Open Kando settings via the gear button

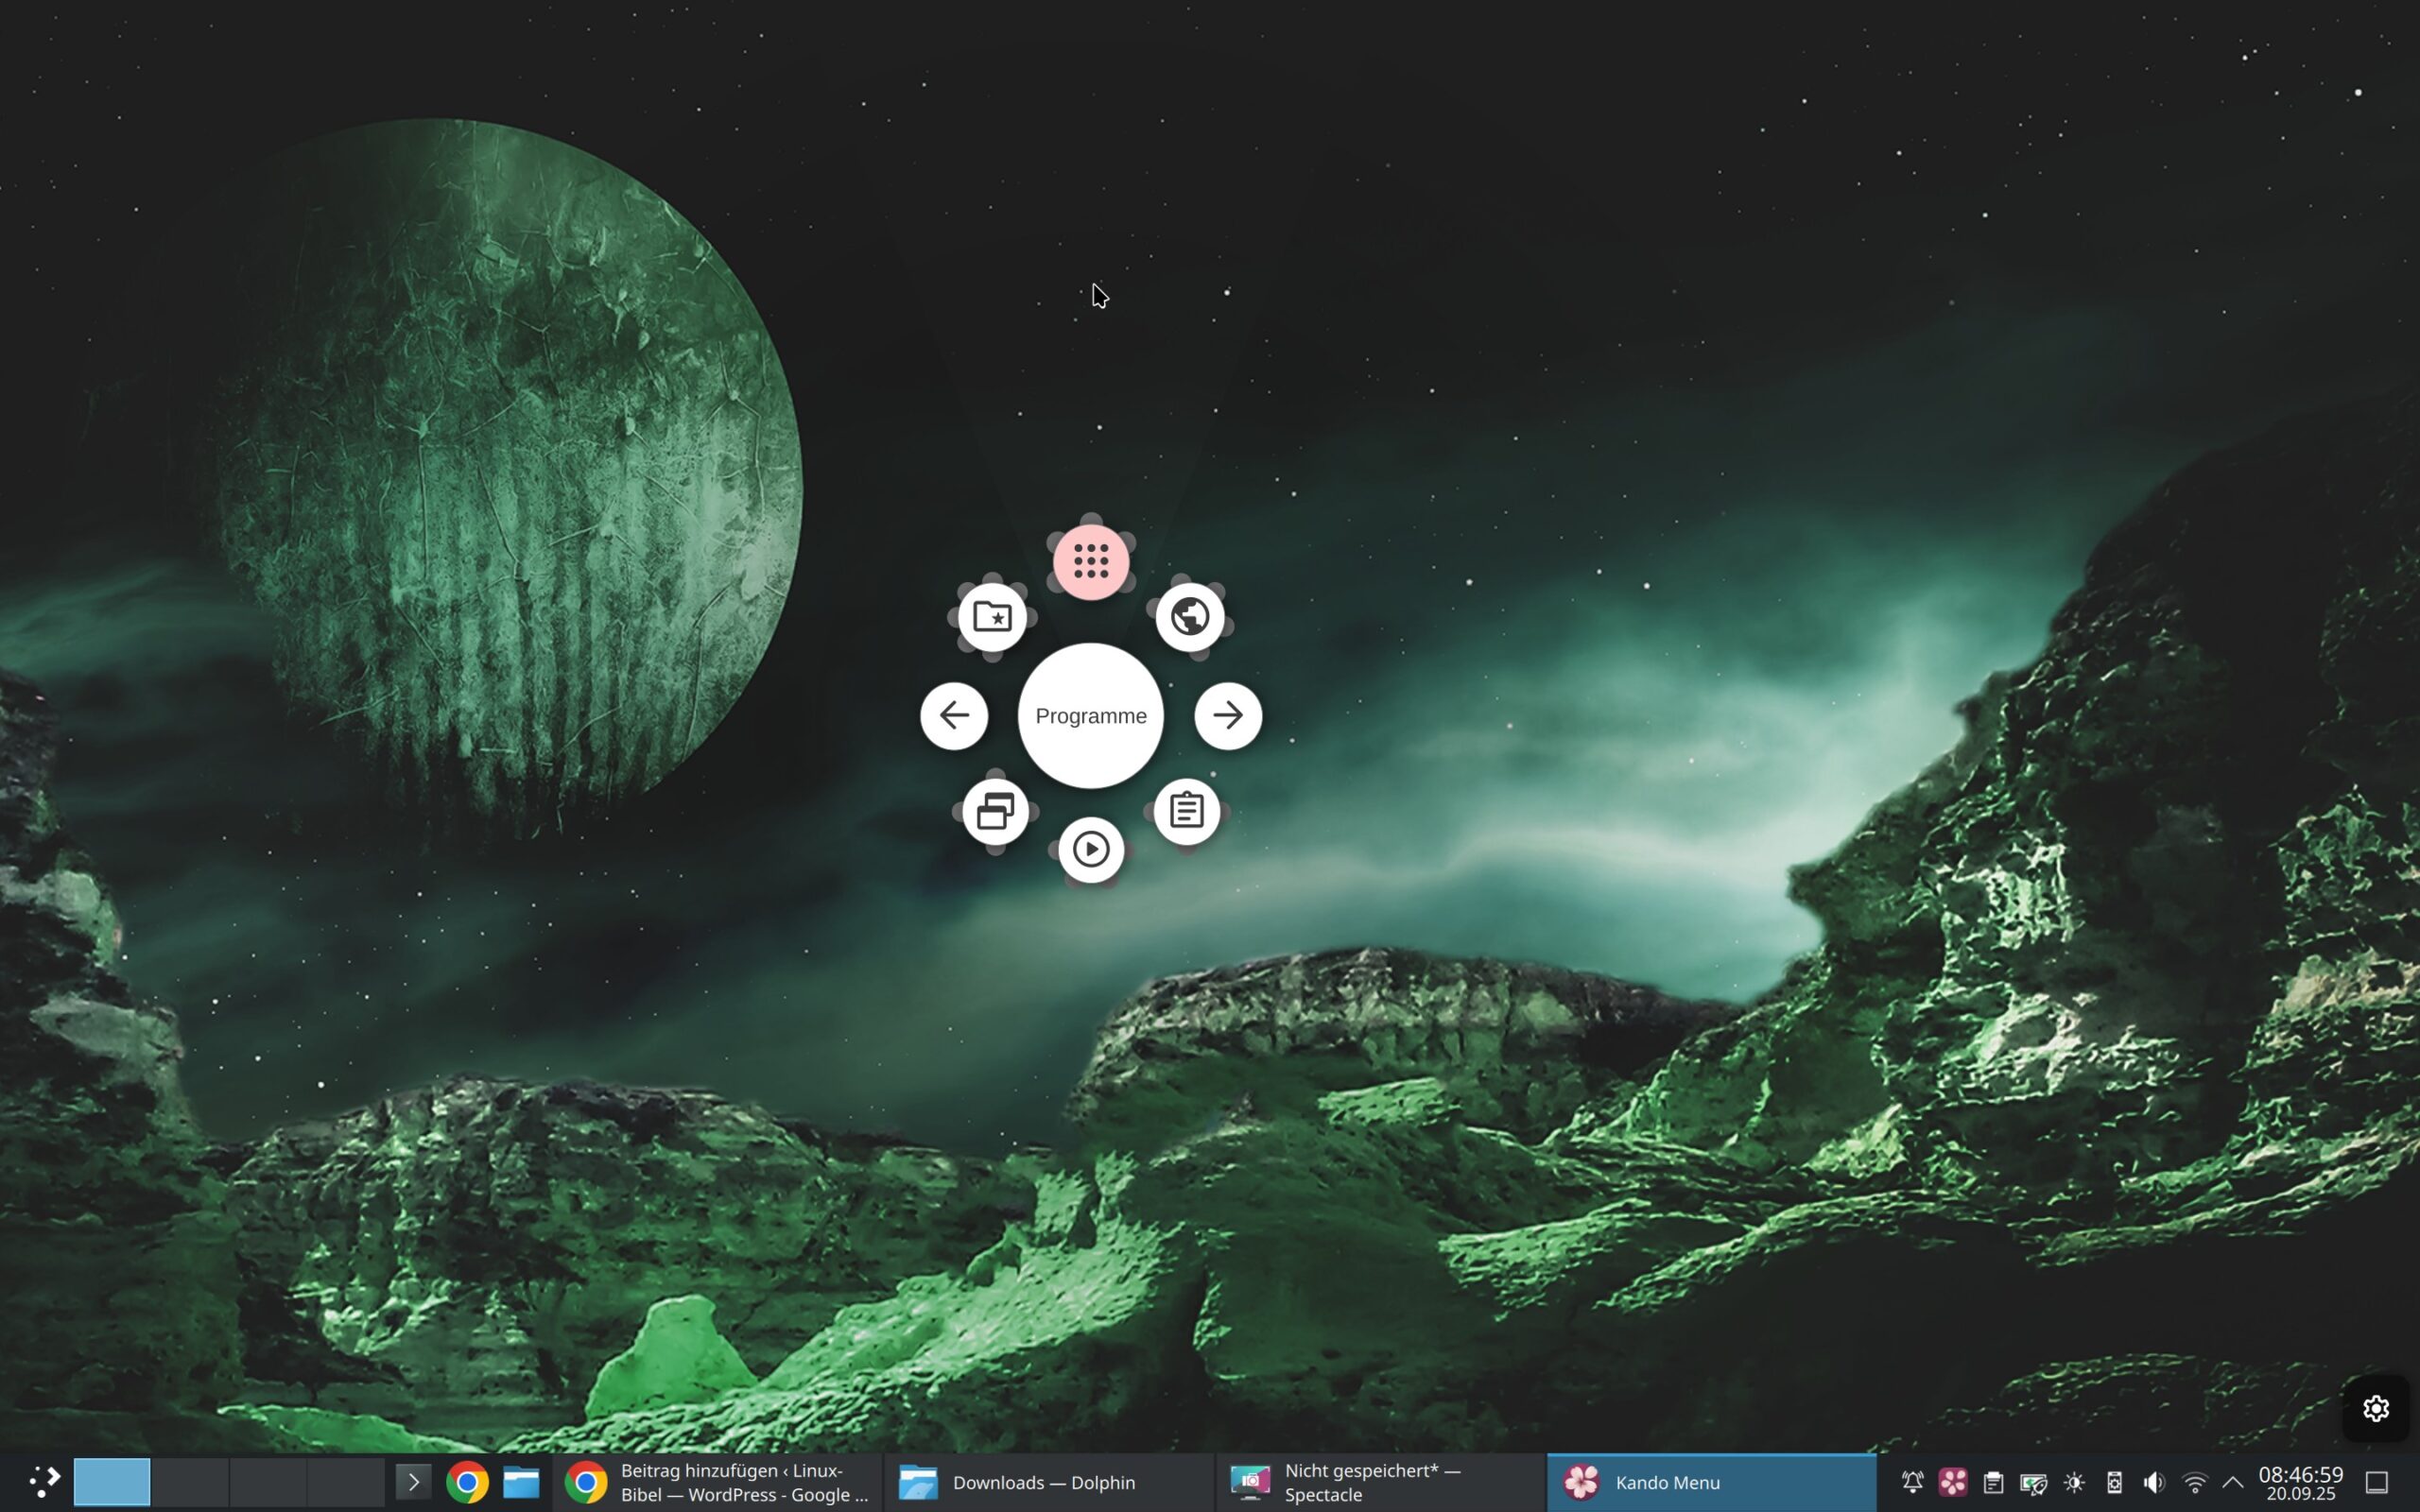2376,1409
